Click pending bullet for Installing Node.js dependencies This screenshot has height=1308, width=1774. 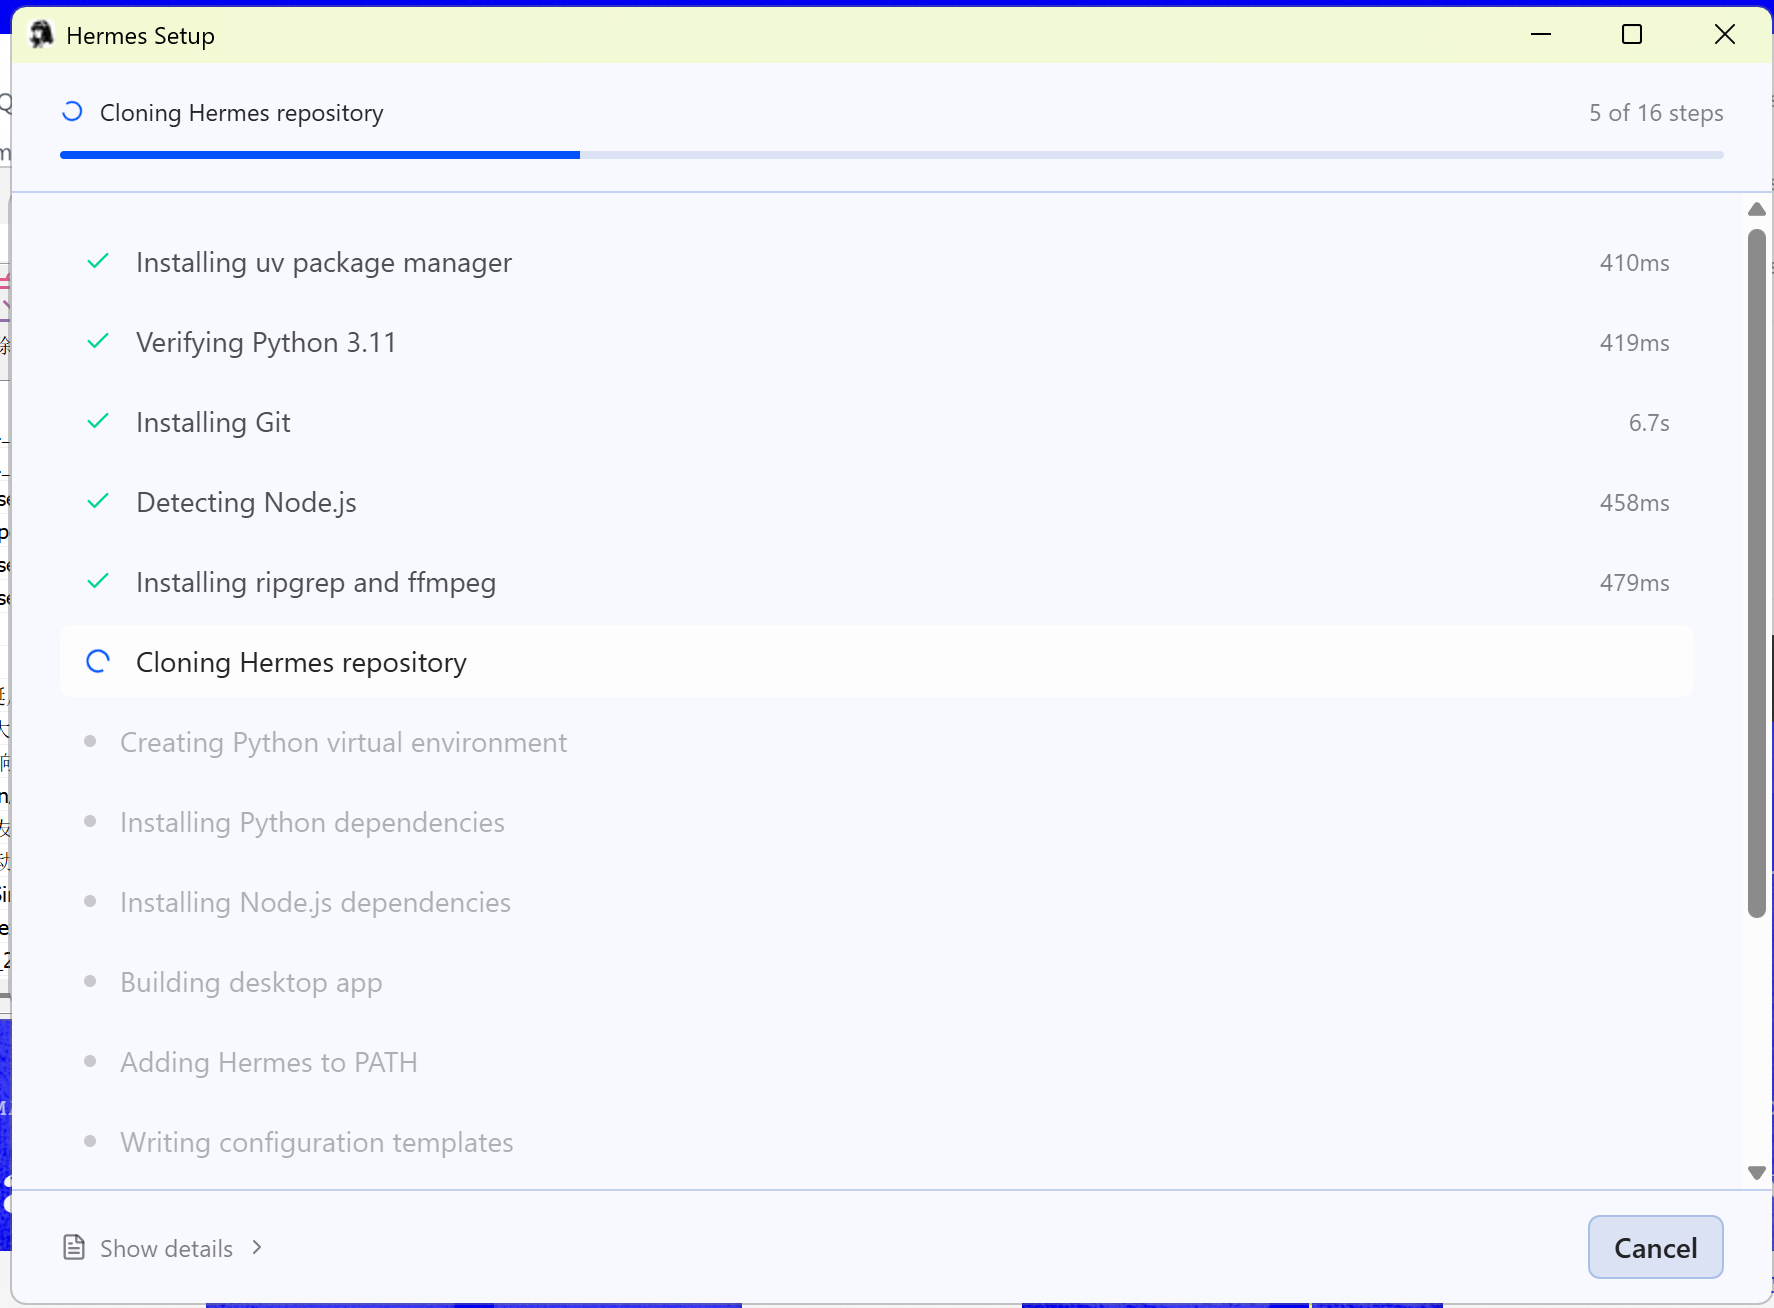90,901
